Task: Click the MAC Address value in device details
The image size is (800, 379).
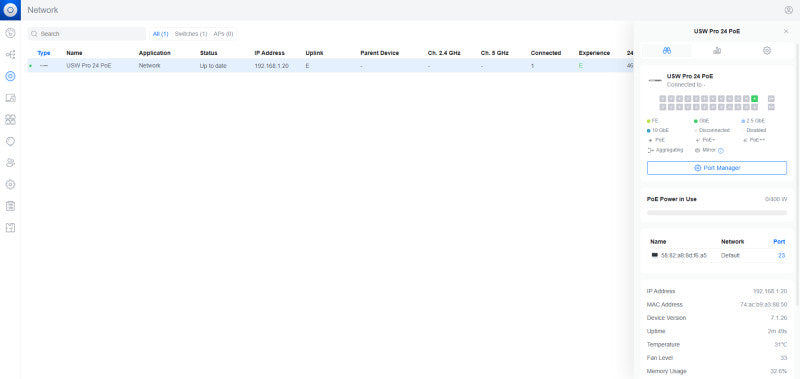Action: (763, 305)
